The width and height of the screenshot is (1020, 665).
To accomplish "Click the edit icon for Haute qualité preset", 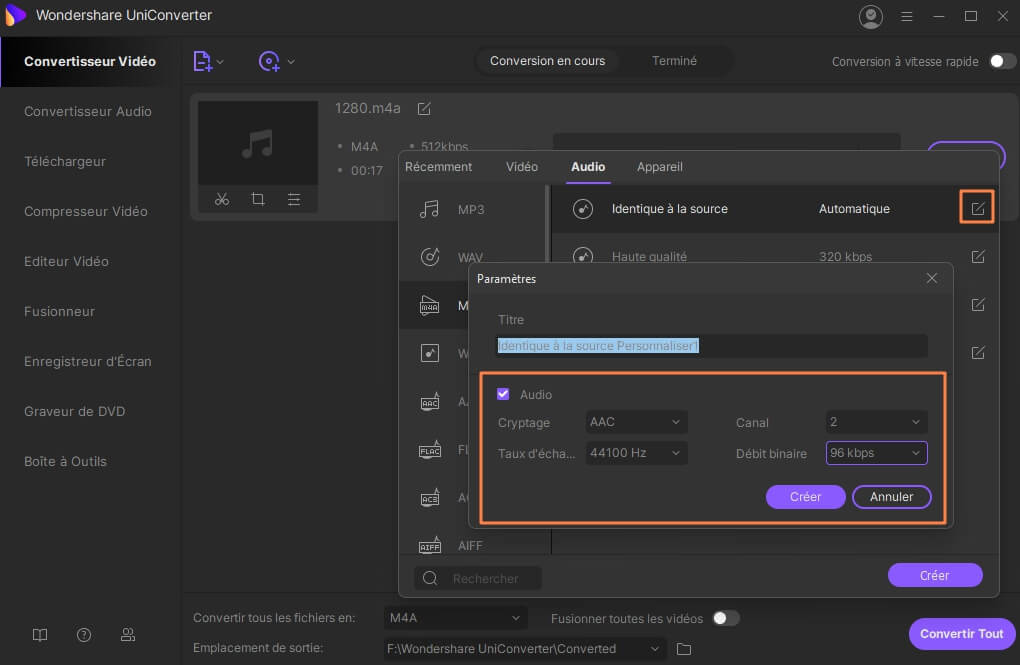I will tap(978, 257).
